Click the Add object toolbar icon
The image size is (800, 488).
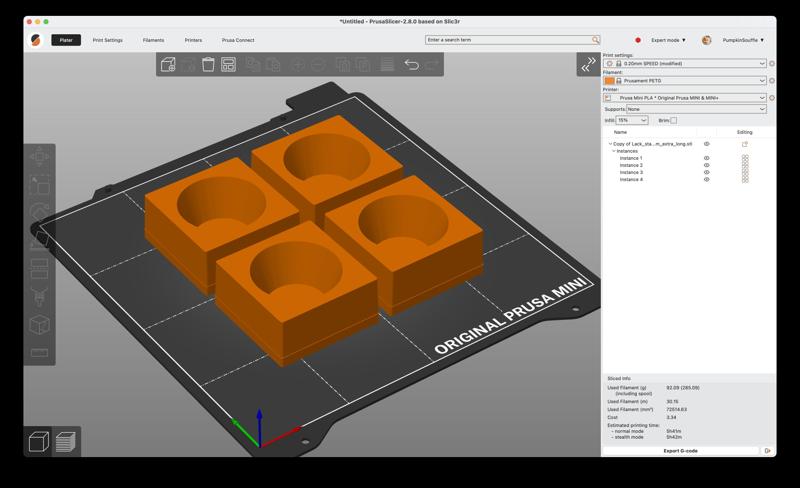(x=168, y=65)
